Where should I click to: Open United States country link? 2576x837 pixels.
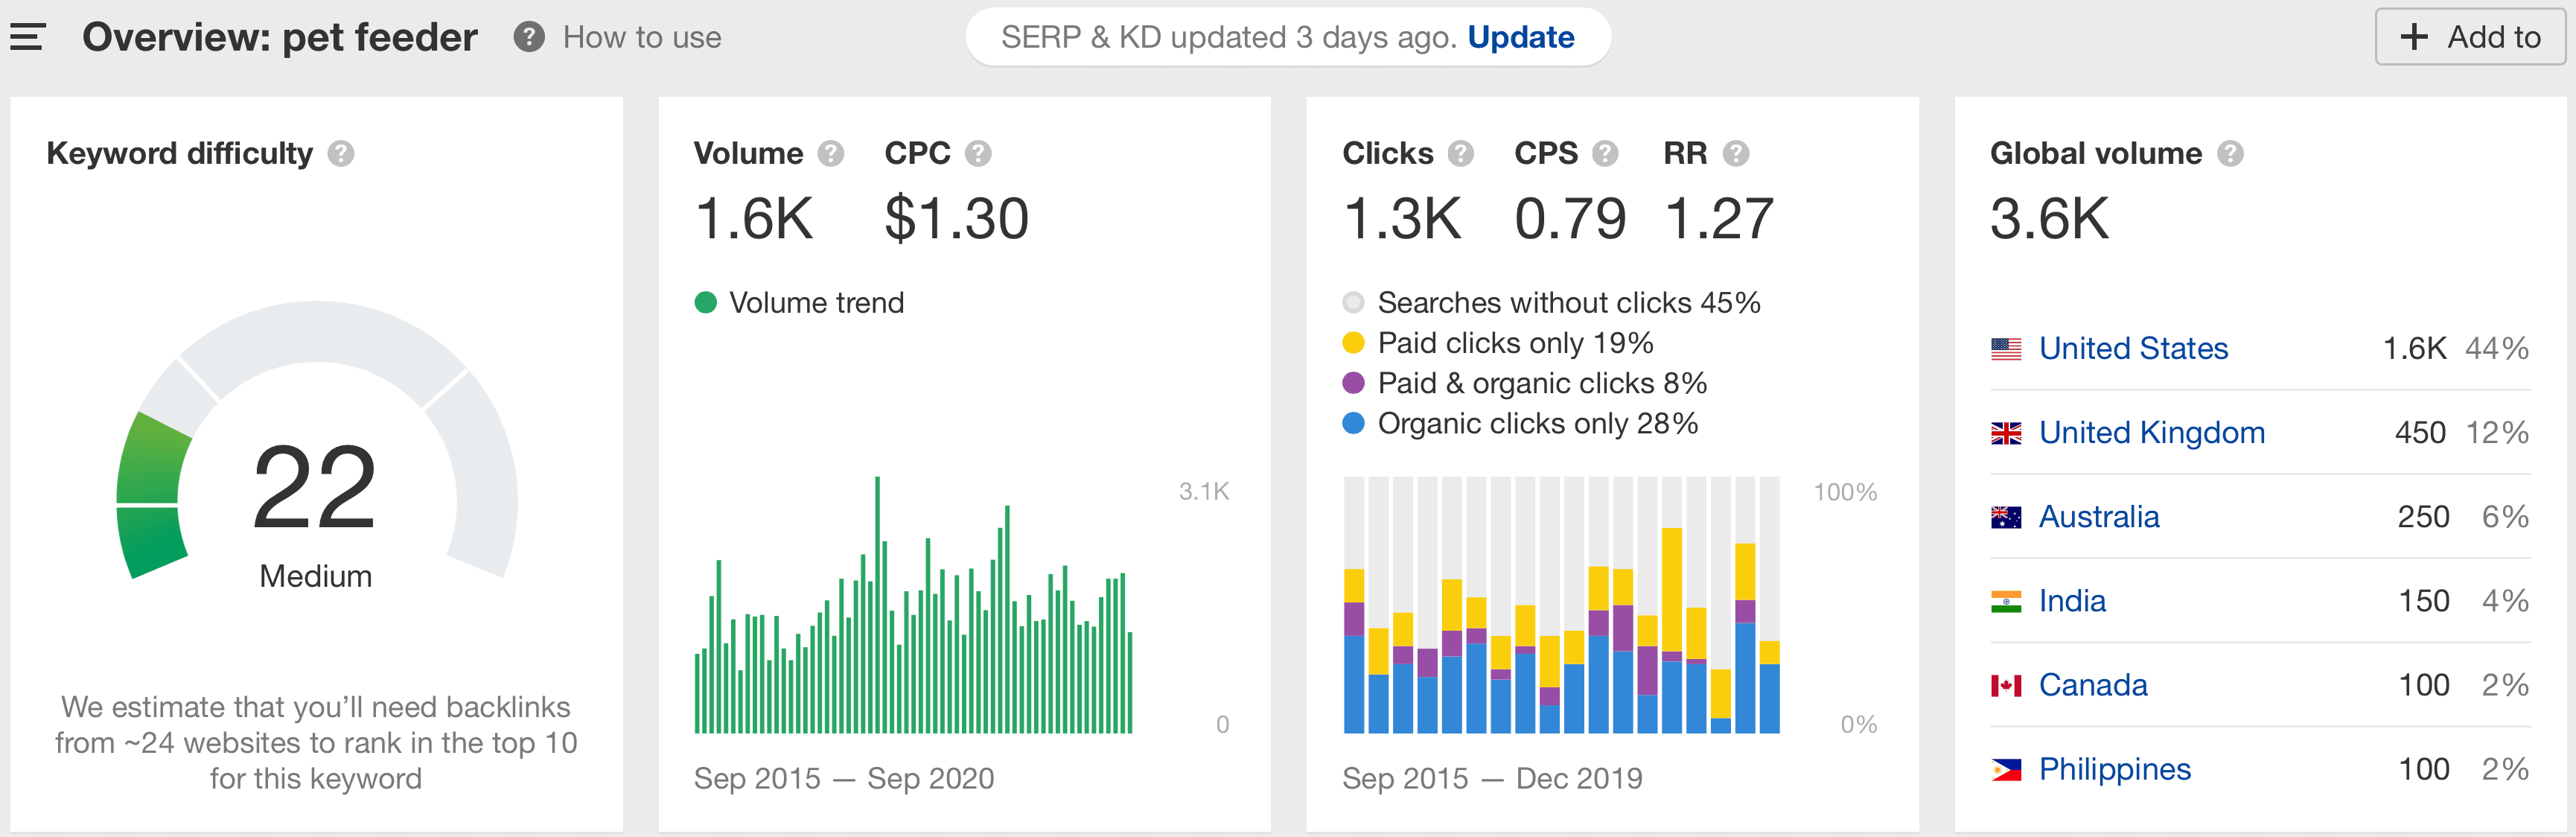tap(2132, 348)
